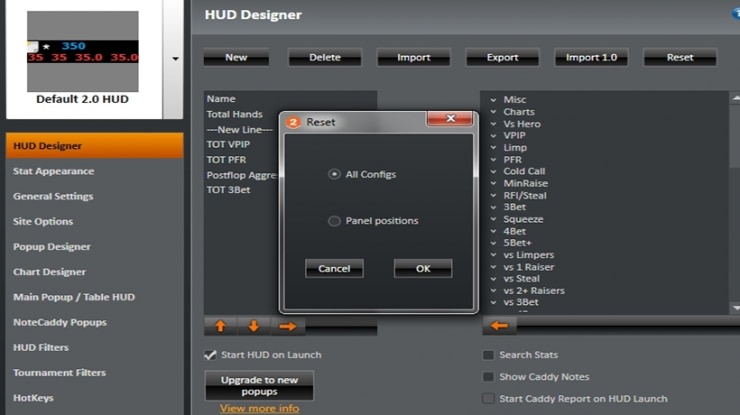Confirm the Reset dialog with OK
The height and width of the screenshot is (415, 740).
(x=423, y=268)
